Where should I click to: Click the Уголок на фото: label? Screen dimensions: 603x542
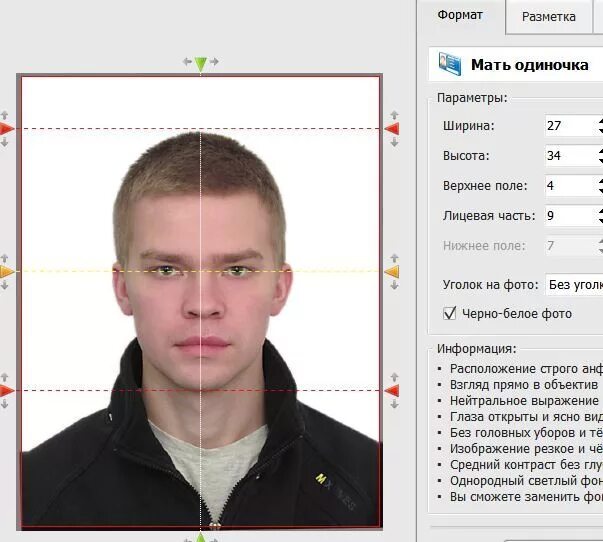point(491,285)
